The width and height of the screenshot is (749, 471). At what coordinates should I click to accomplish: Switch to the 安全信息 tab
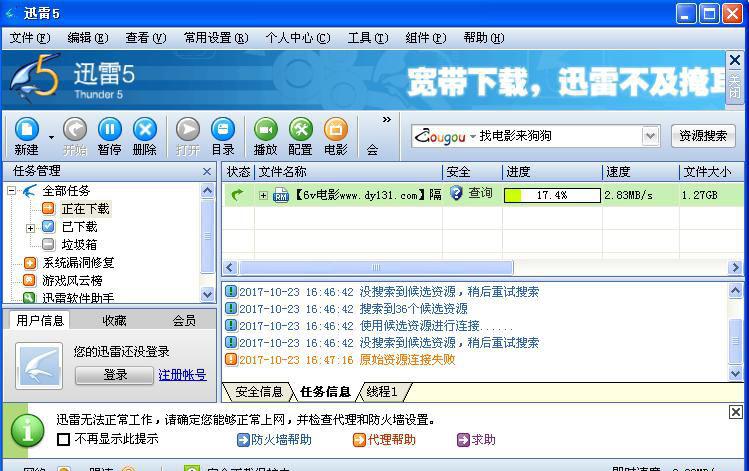click(x=258, y=392)
